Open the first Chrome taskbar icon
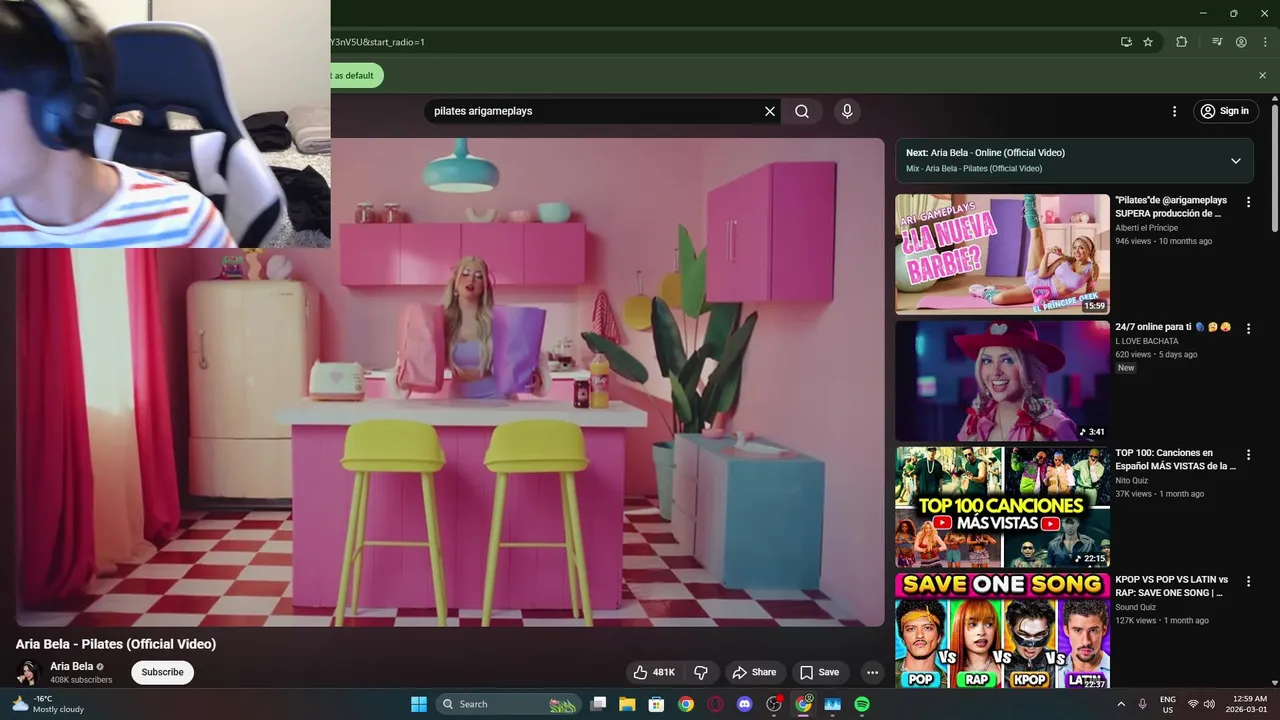 (x=686, y=704)
